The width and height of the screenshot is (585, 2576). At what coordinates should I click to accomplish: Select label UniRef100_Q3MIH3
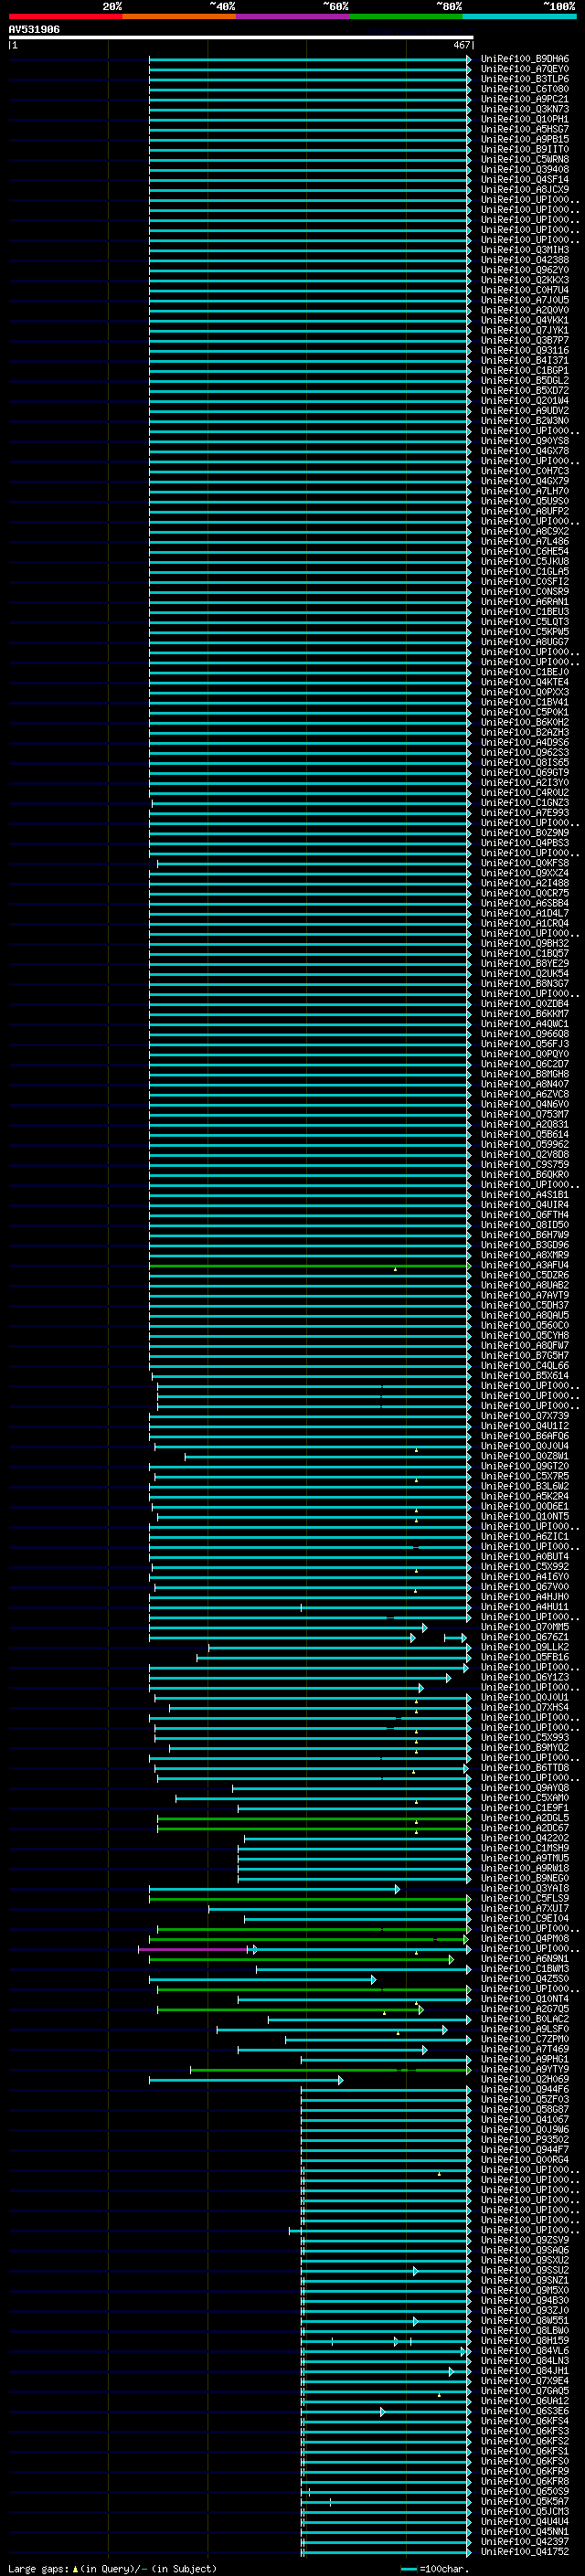tap(524, 250)
